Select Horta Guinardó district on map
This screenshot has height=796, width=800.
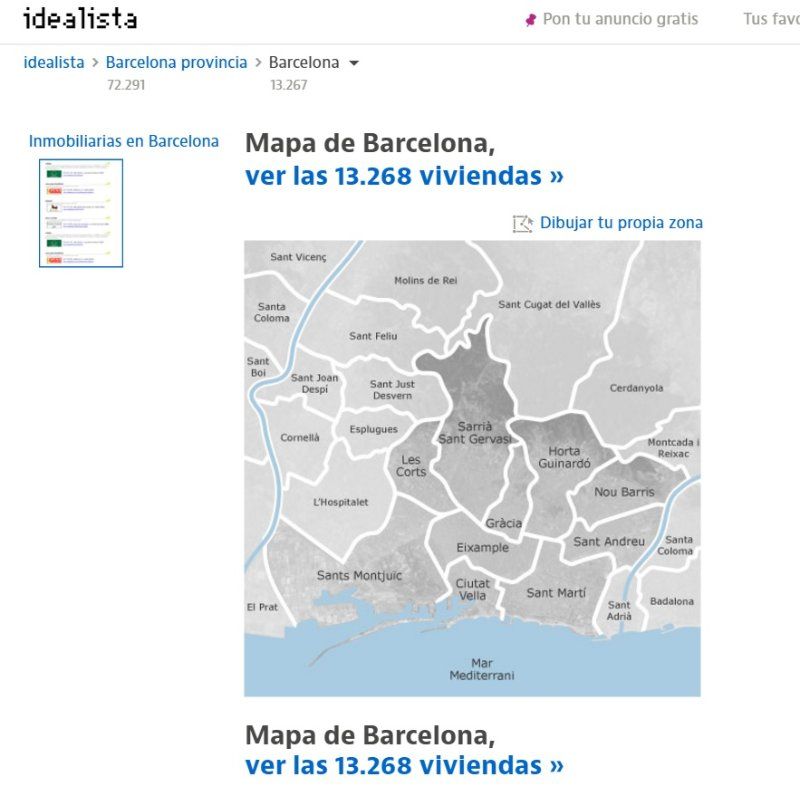tap(564, 457)
